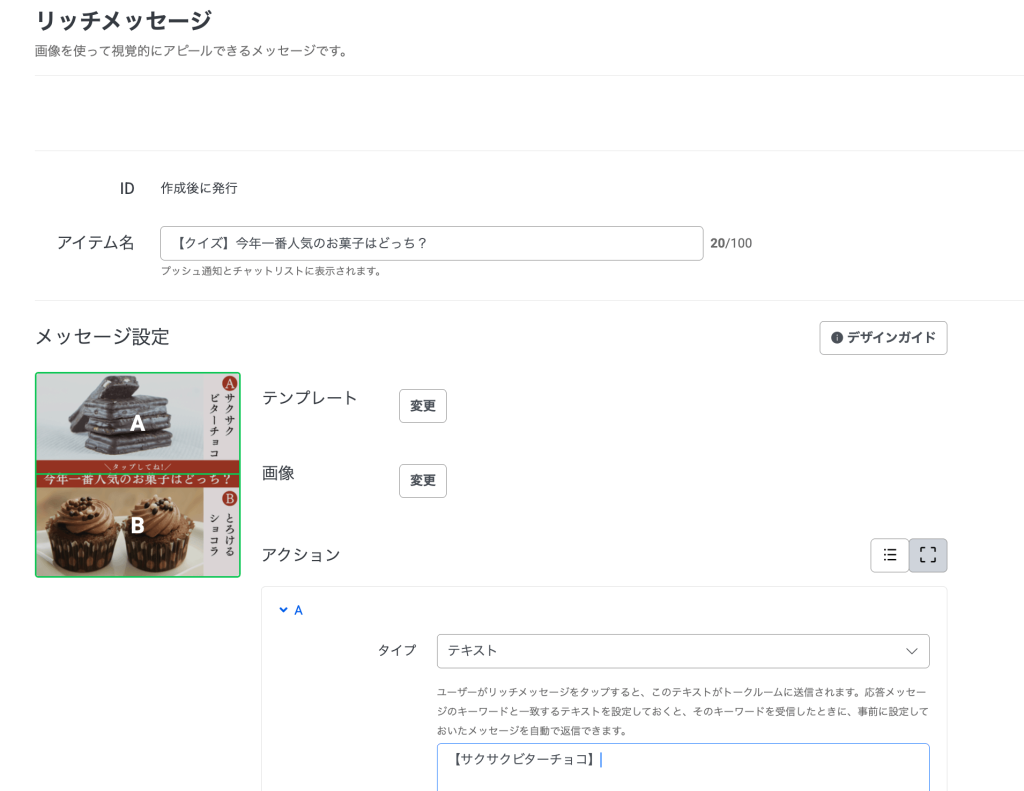Click 変更 next to 画像
Viewport: 1024px width, 791px height.
pos(422,481)
